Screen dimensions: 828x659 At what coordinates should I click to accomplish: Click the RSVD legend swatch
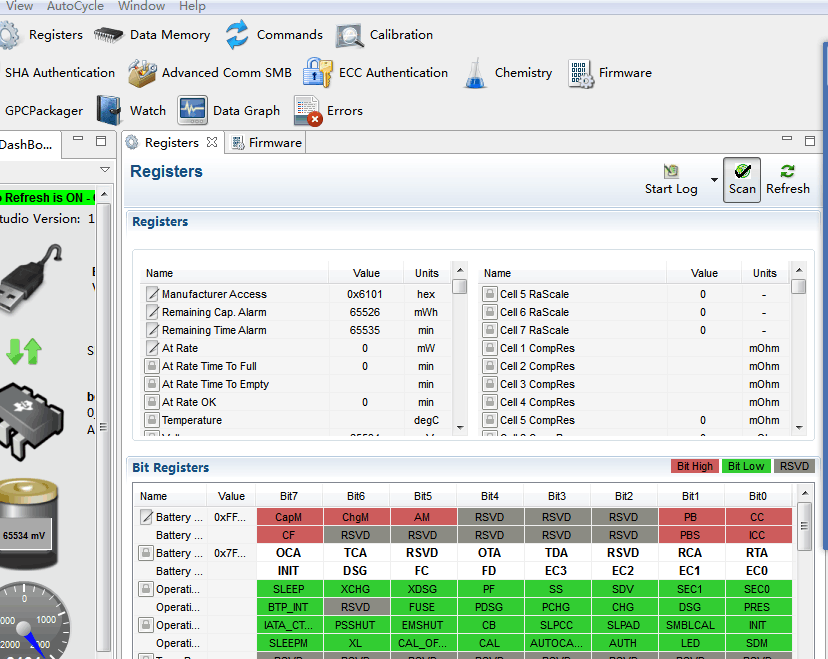(794, 466)
